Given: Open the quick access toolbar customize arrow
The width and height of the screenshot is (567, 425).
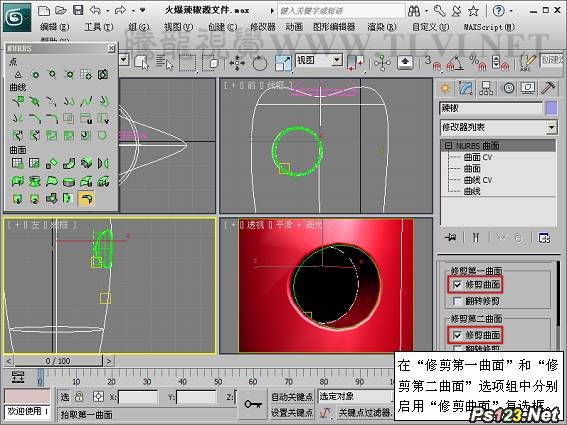Looking at the screenshot, I should 143,10.
